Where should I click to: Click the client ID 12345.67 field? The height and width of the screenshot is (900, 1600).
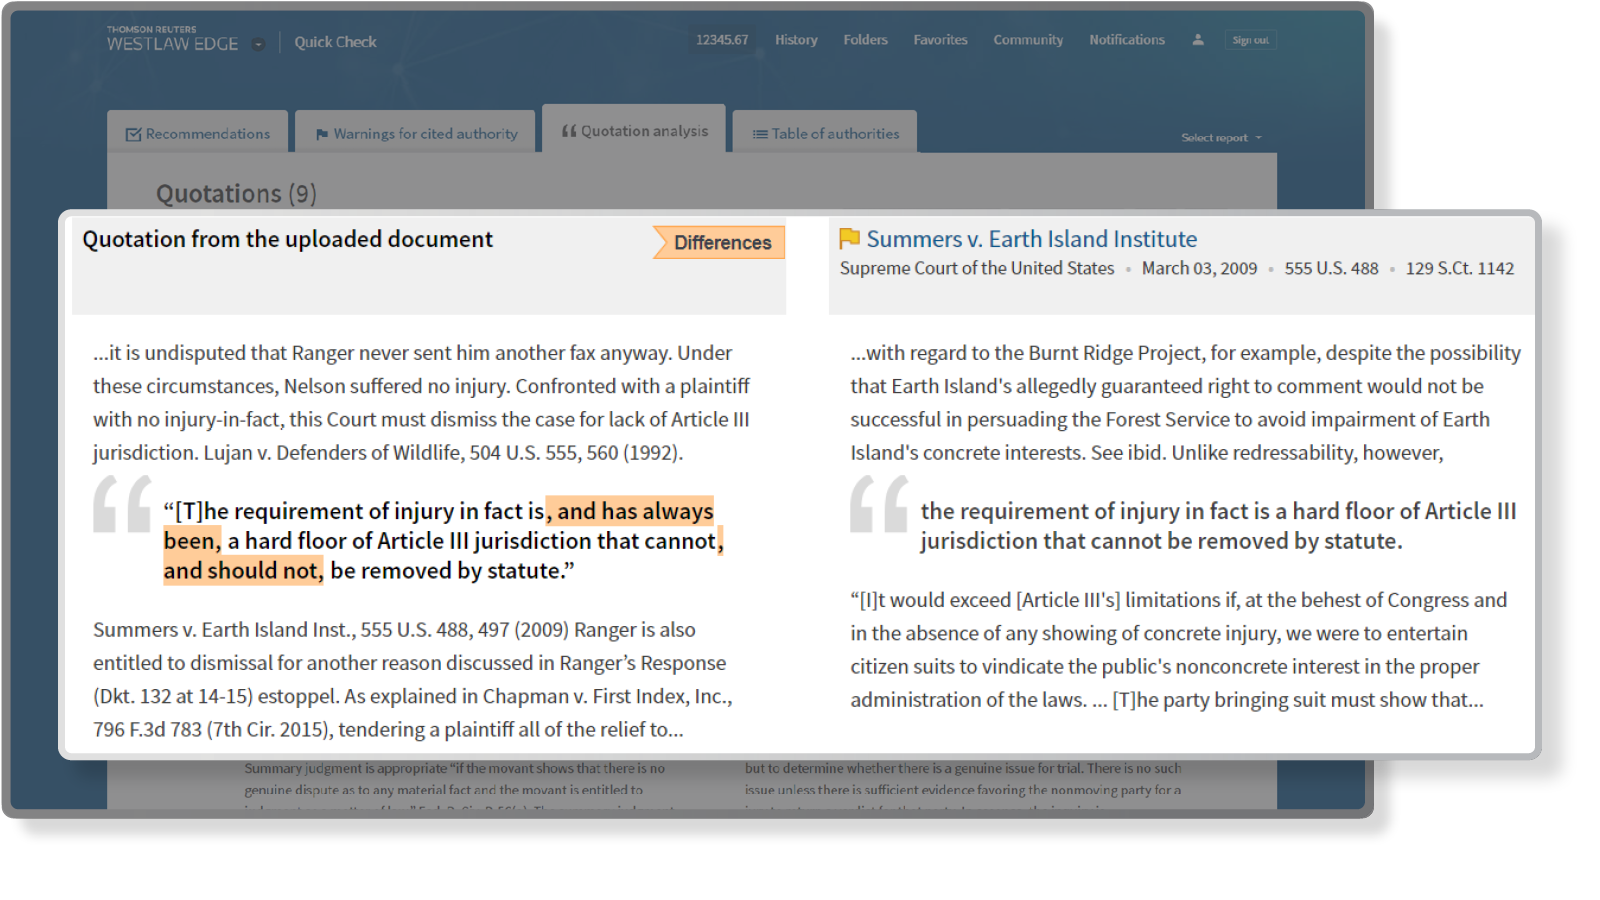pyautogui.click(x=722, y=40)
